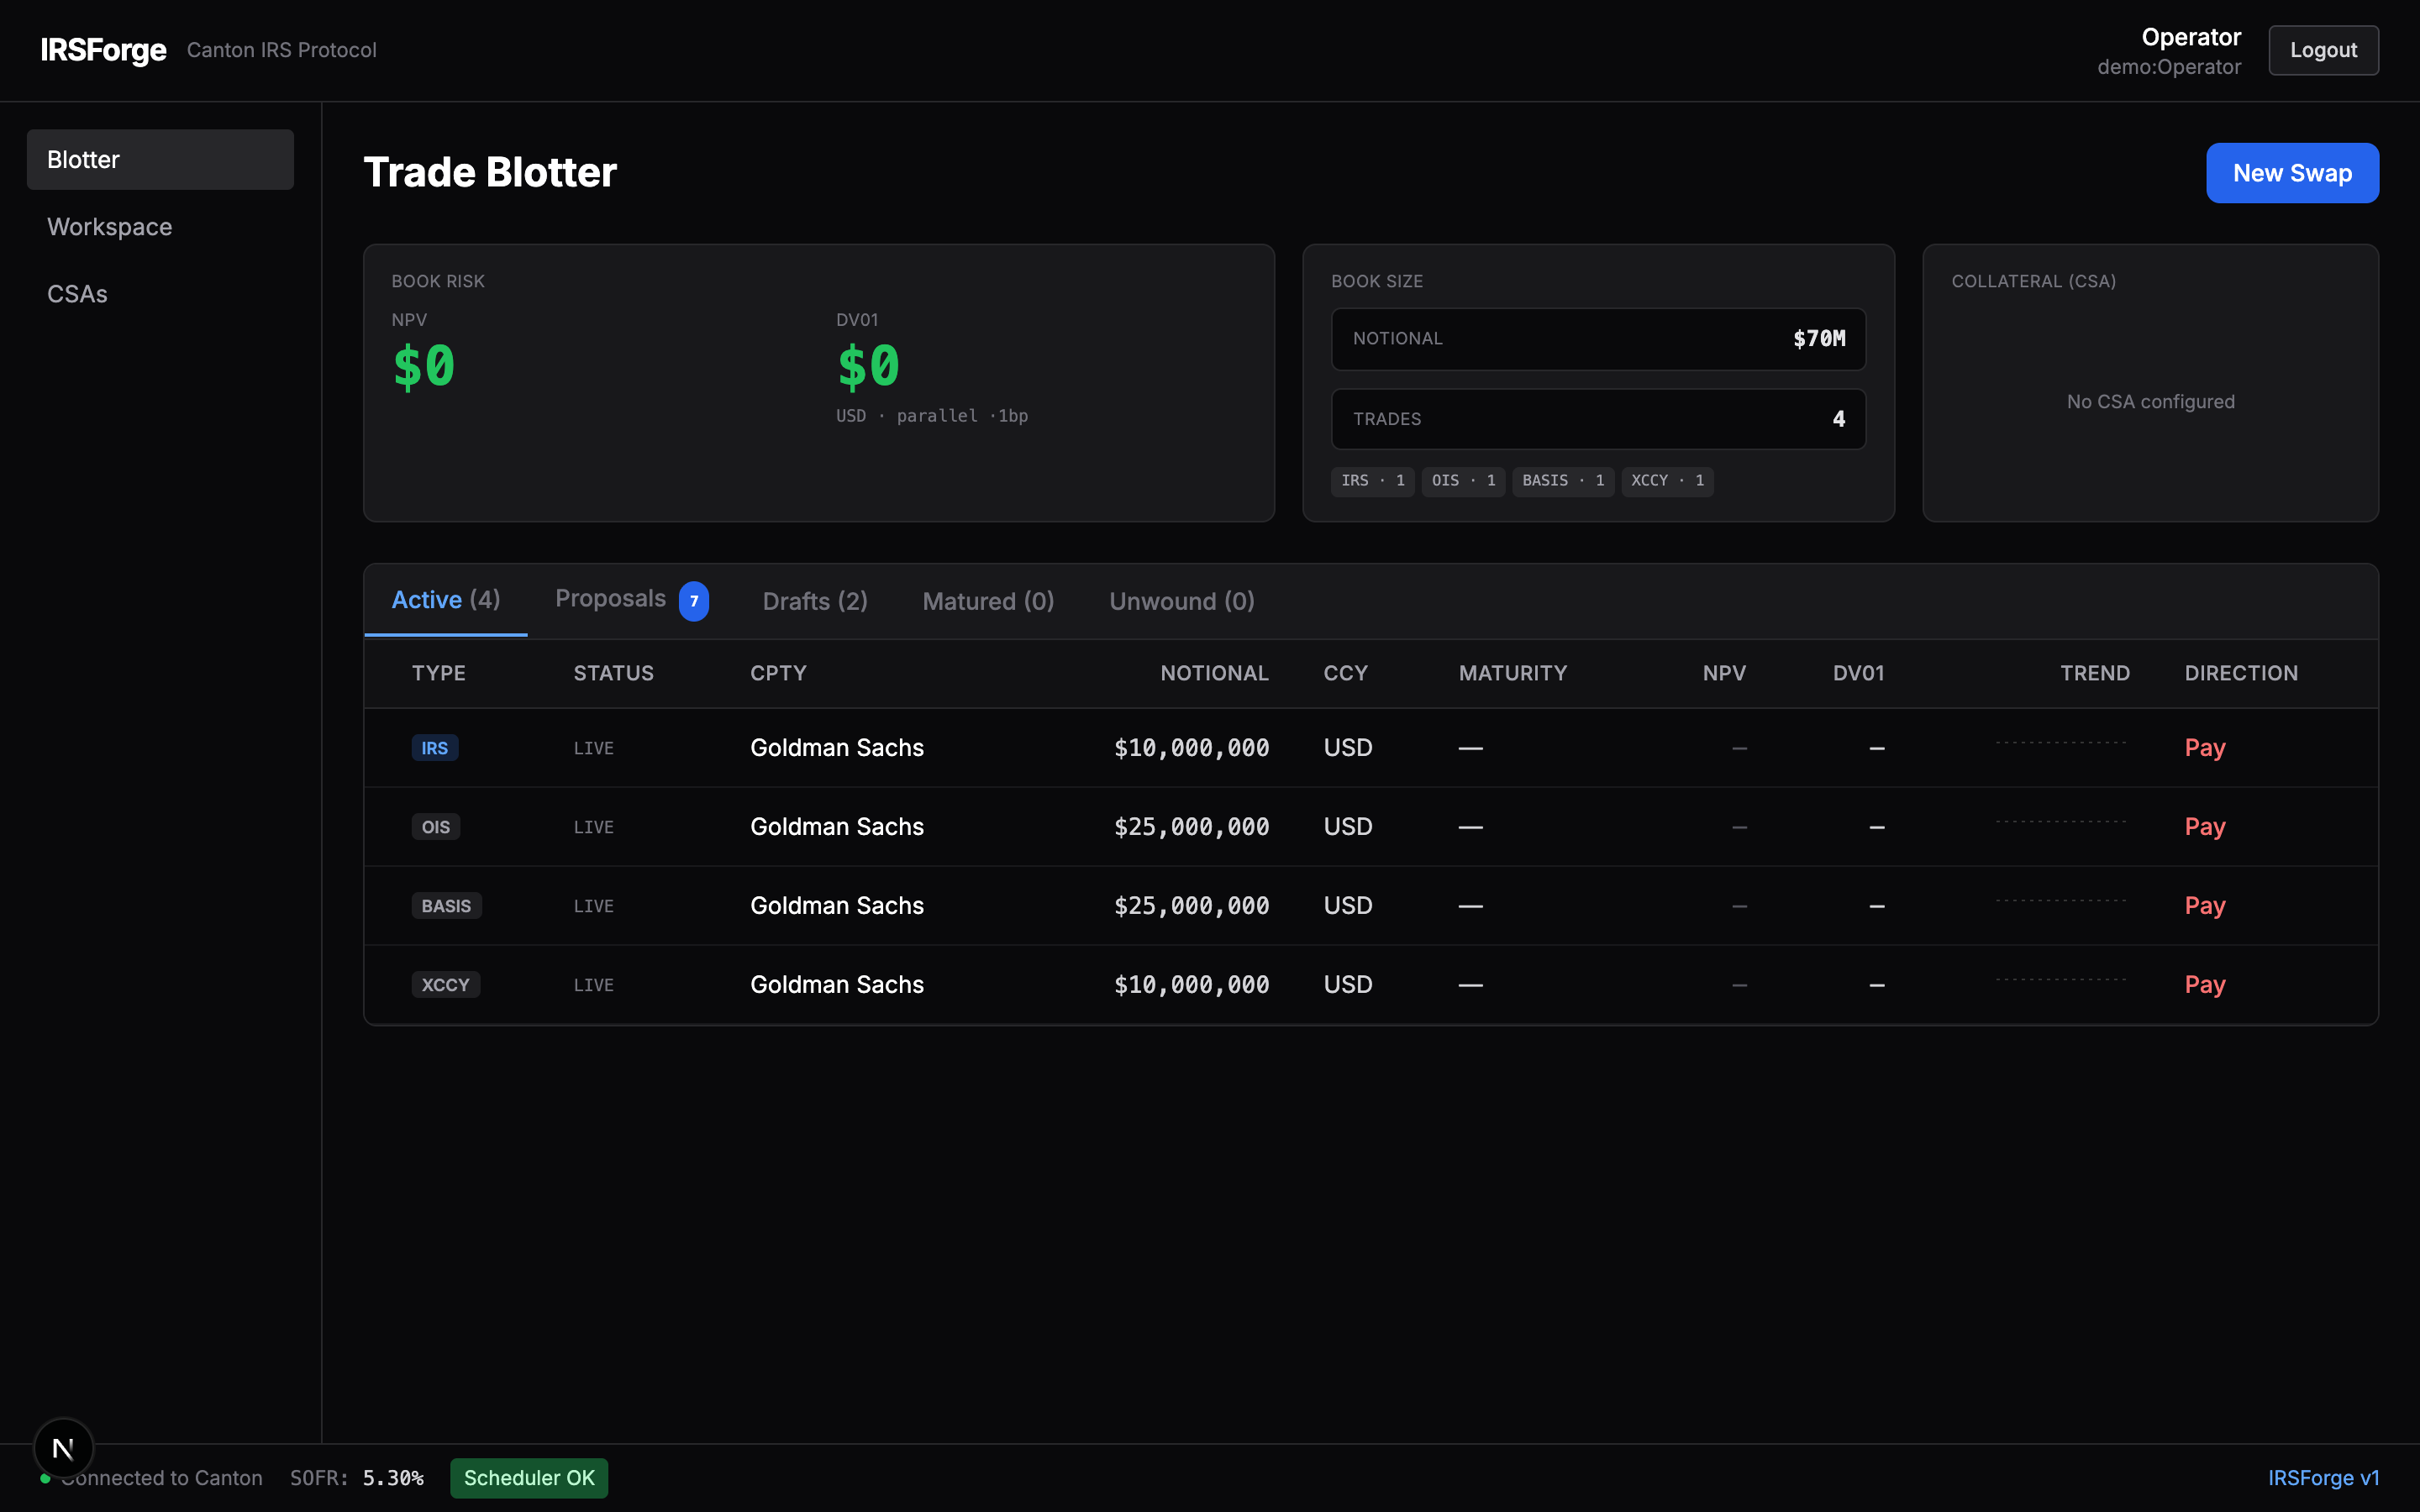
Task: Click the BASIS type badge in table
Action: pos(446,906)
